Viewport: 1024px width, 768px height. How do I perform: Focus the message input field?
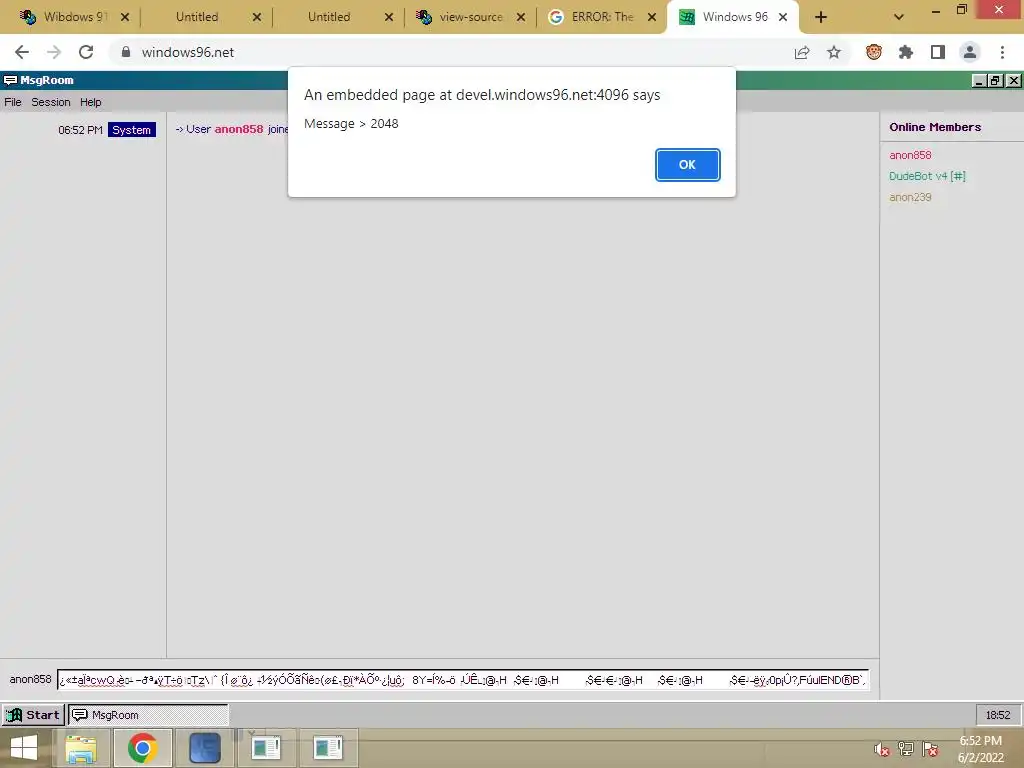click(x=463, y=680)
